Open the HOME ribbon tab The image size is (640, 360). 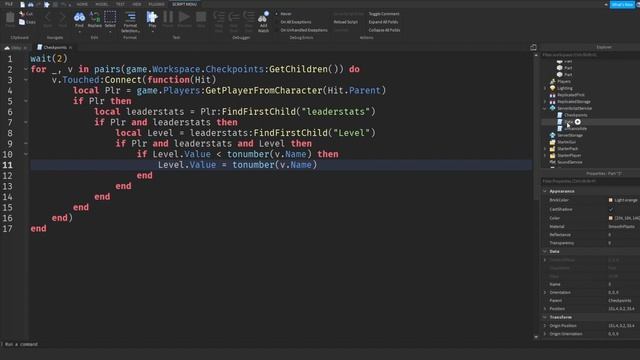click(x=82, y=4)
